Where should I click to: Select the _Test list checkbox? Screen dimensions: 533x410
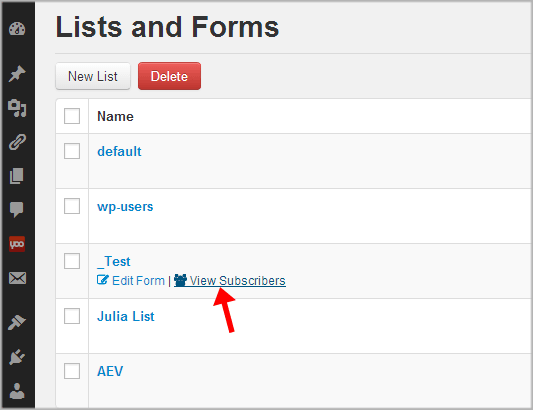pos(72,261)
